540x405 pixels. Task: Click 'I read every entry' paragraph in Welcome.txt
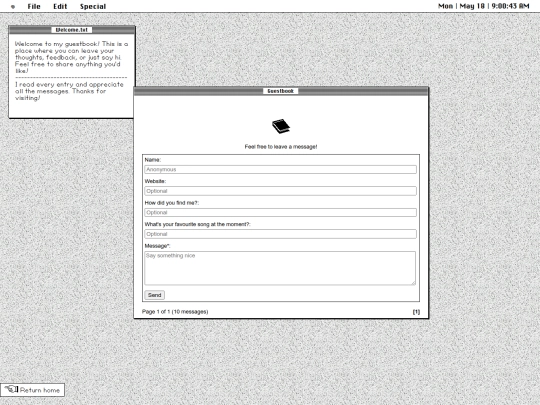point(69,91)
